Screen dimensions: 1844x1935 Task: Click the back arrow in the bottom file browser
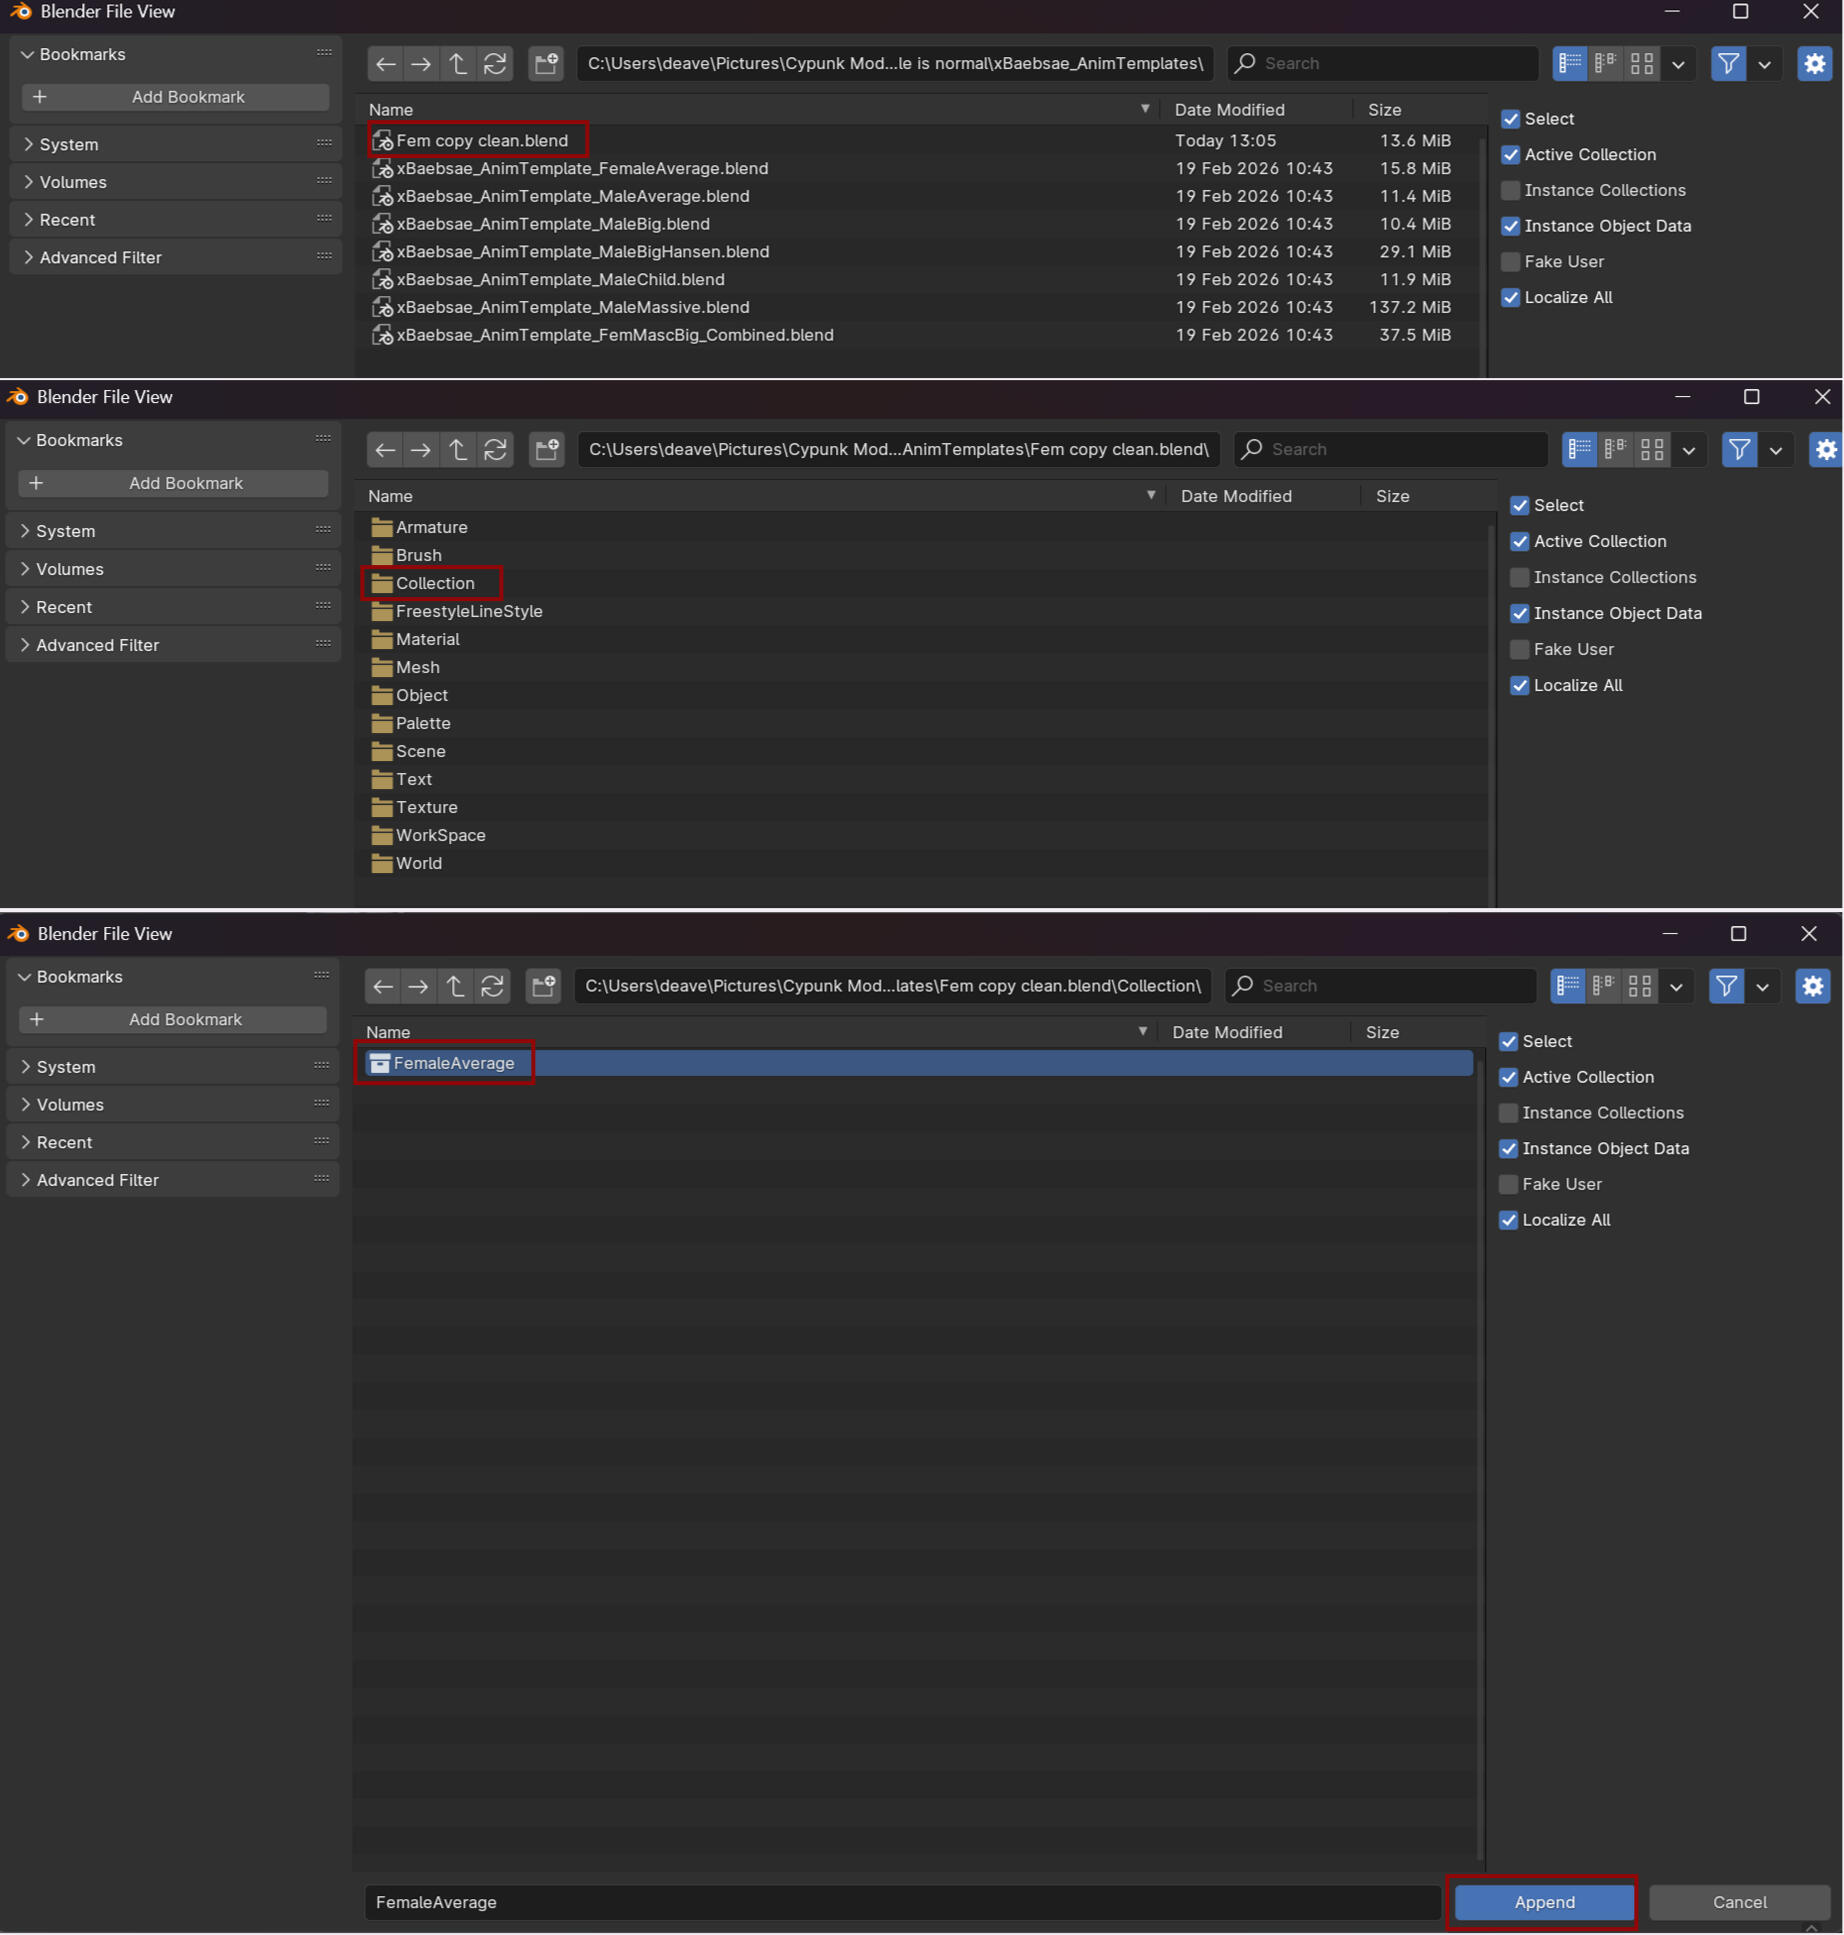coord(383,986)
